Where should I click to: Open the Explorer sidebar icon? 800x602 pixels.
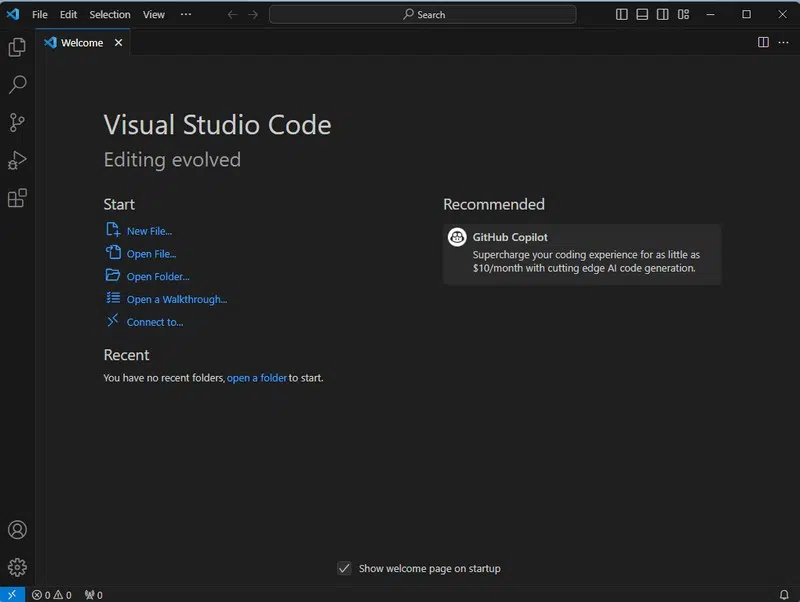pos(16,47)
